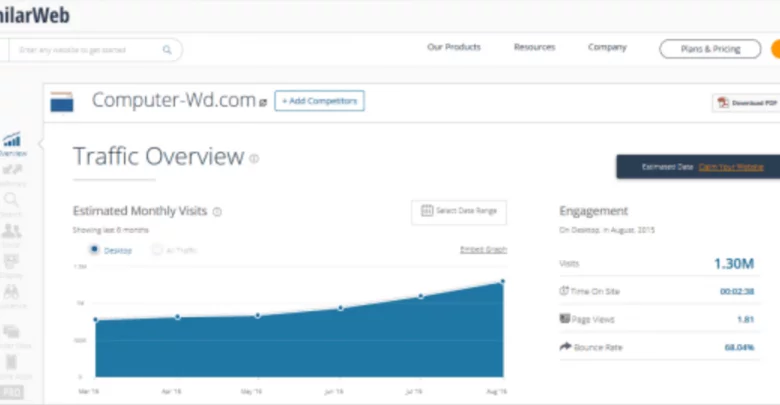
Task: Expand the Our Products menu
Action: 453,47
